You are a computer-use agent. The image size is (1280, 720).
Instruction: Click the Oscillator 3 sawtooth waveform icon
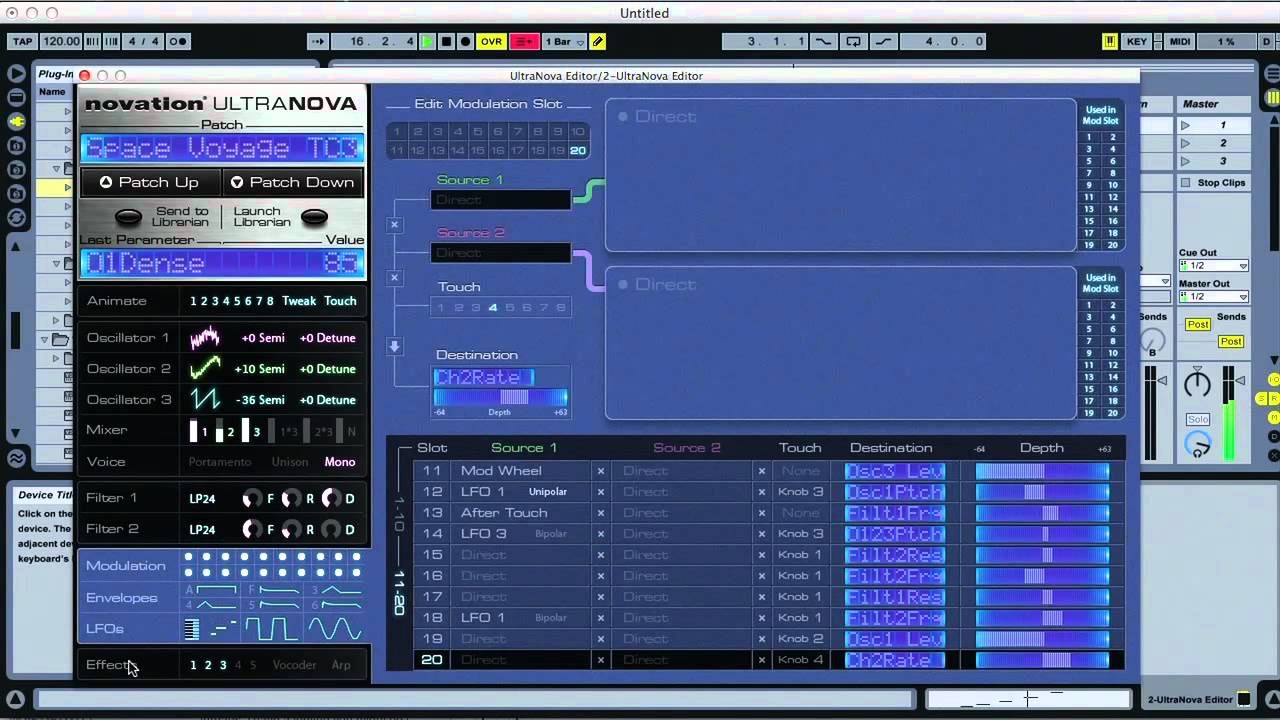205,399
